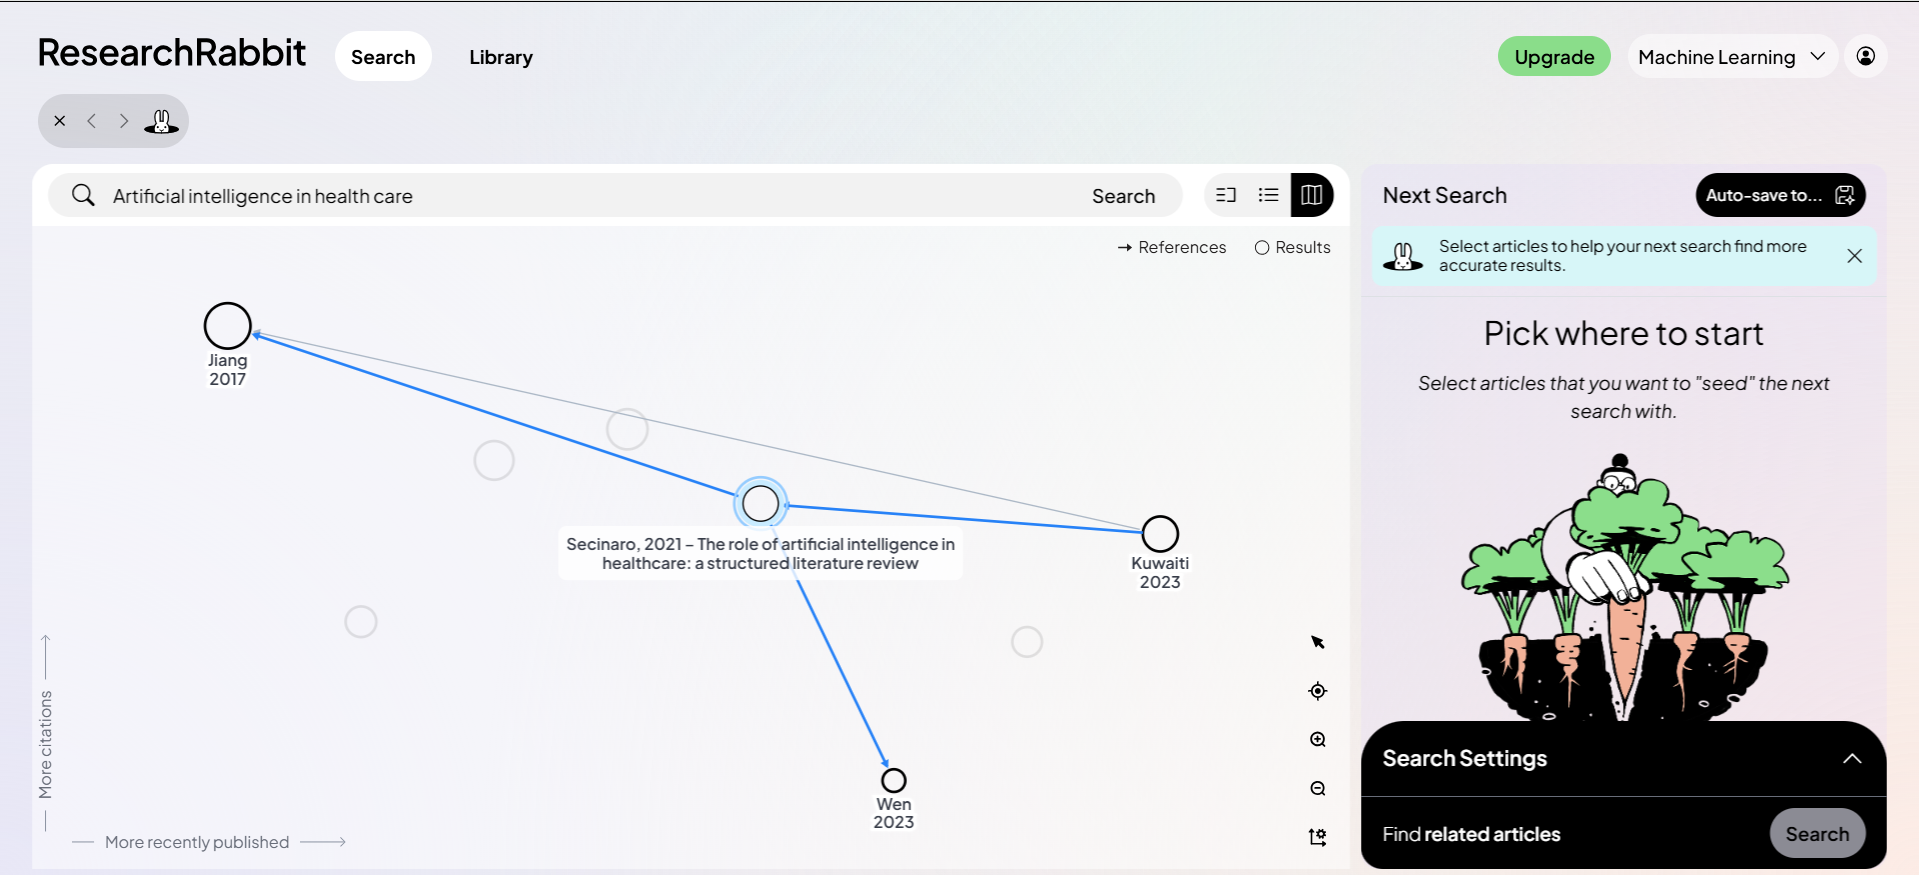Image resolution: width=1919 pixels, height=875 pixels.
Task: Click the Secinaro 2021 article title label
Action: pyautogui.click(x=760, y=554)
